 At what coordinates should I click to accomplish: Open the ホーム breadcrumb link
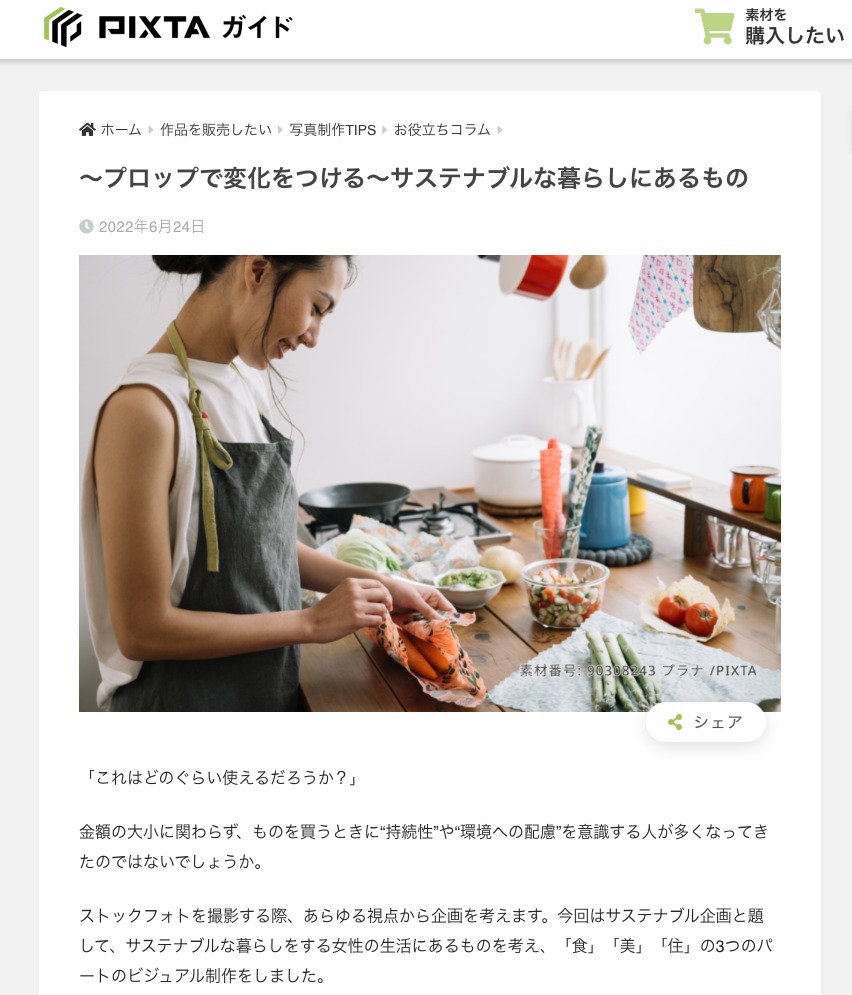coord(121,130)
